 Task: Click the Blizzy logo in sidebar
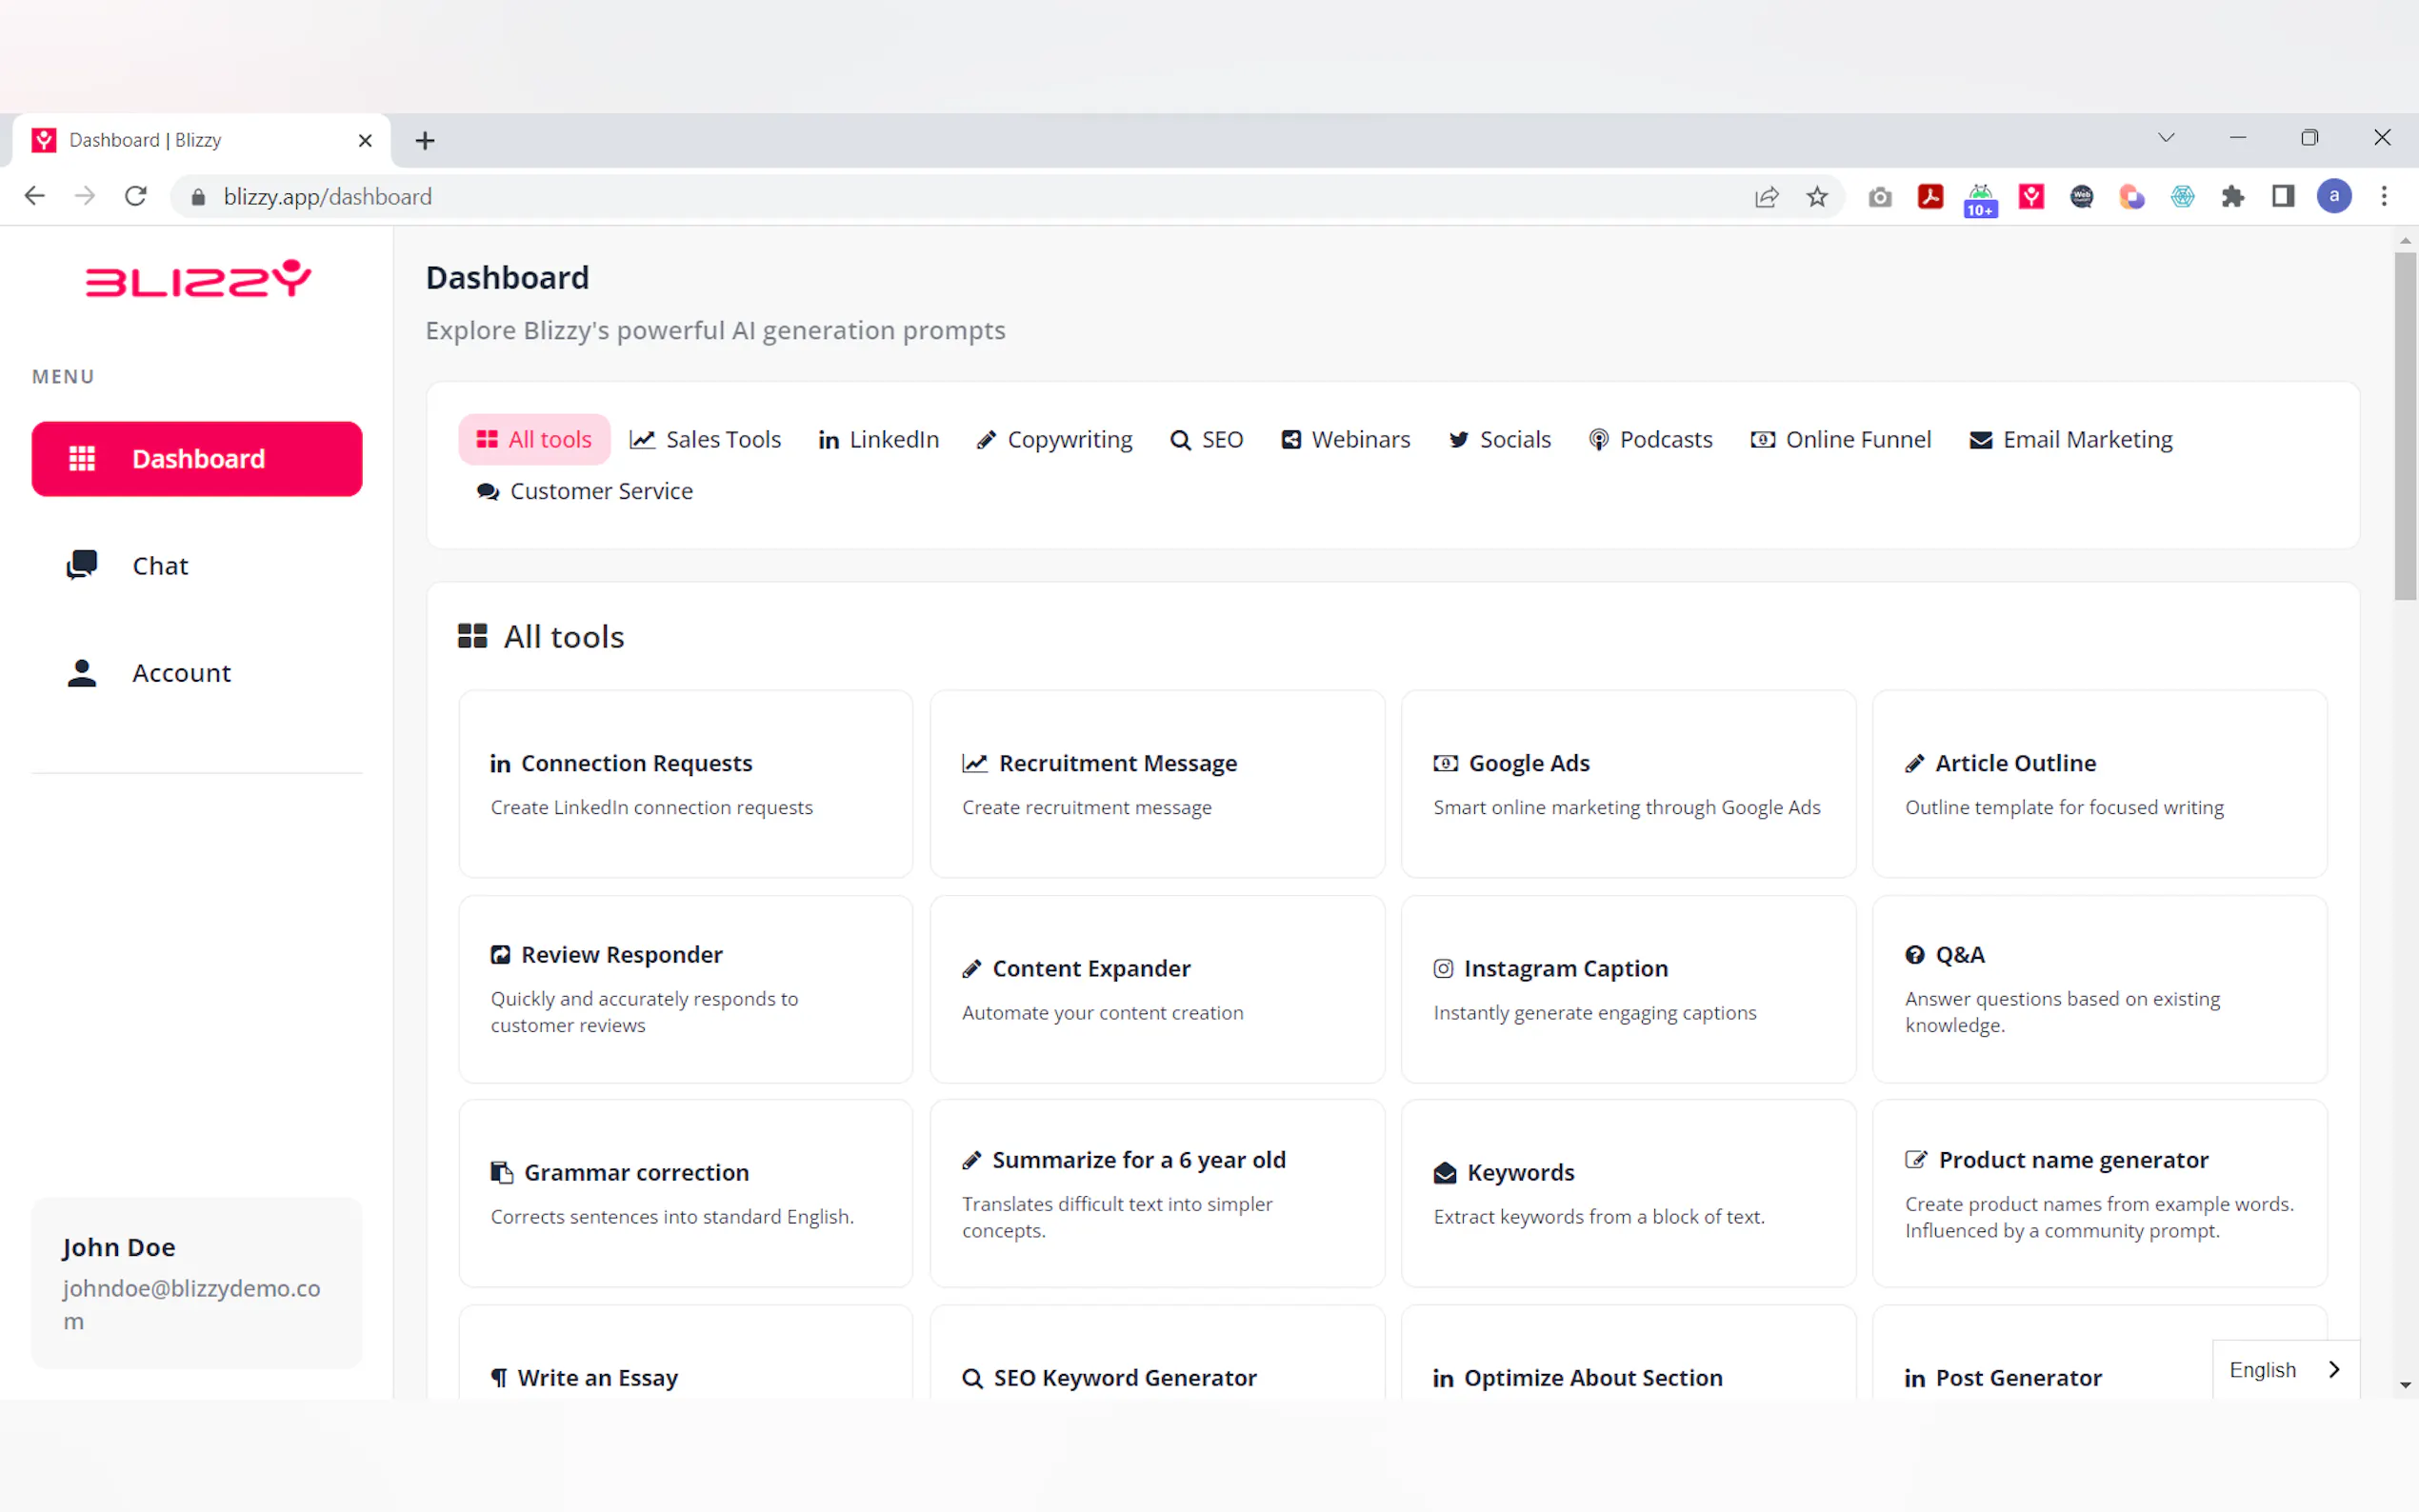[x=198, y=280]
